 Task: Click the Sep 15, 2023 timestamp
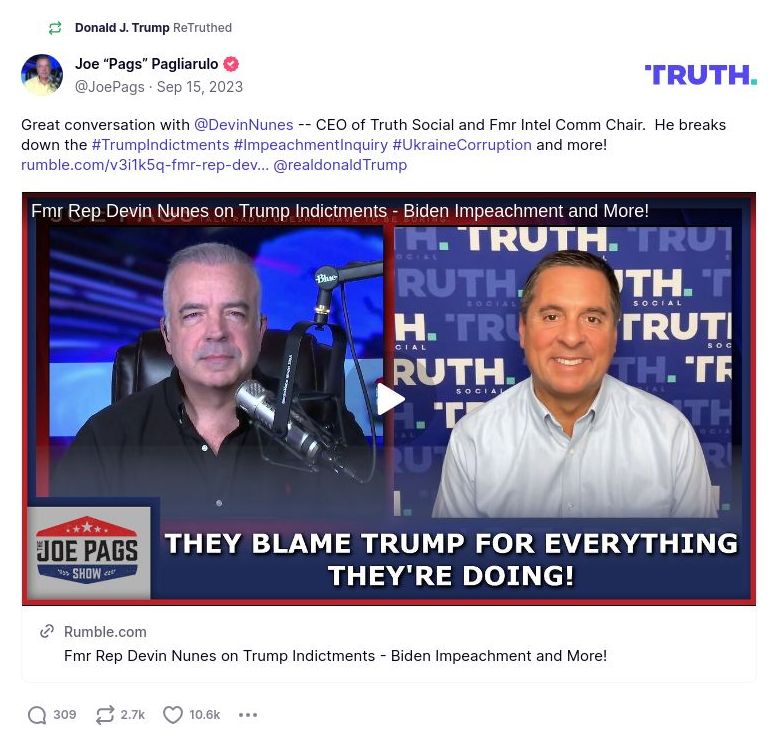coord(200,87)
